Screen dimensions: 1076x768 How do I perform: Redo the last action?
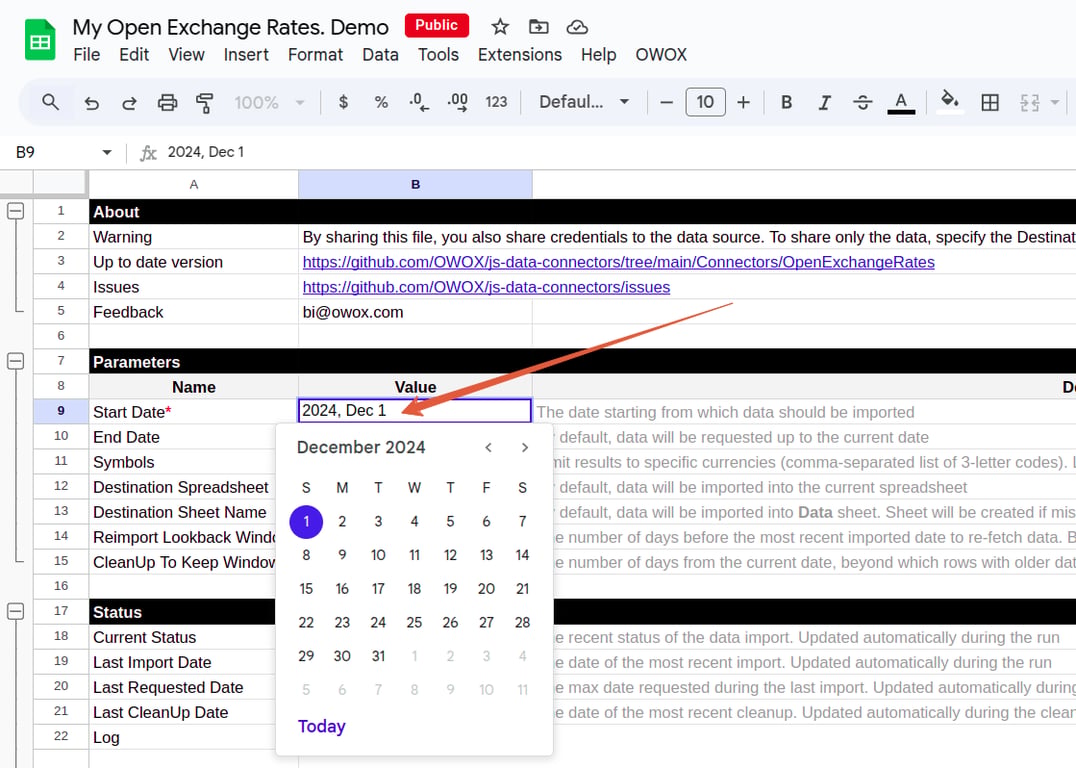click(x=129, y=103)
